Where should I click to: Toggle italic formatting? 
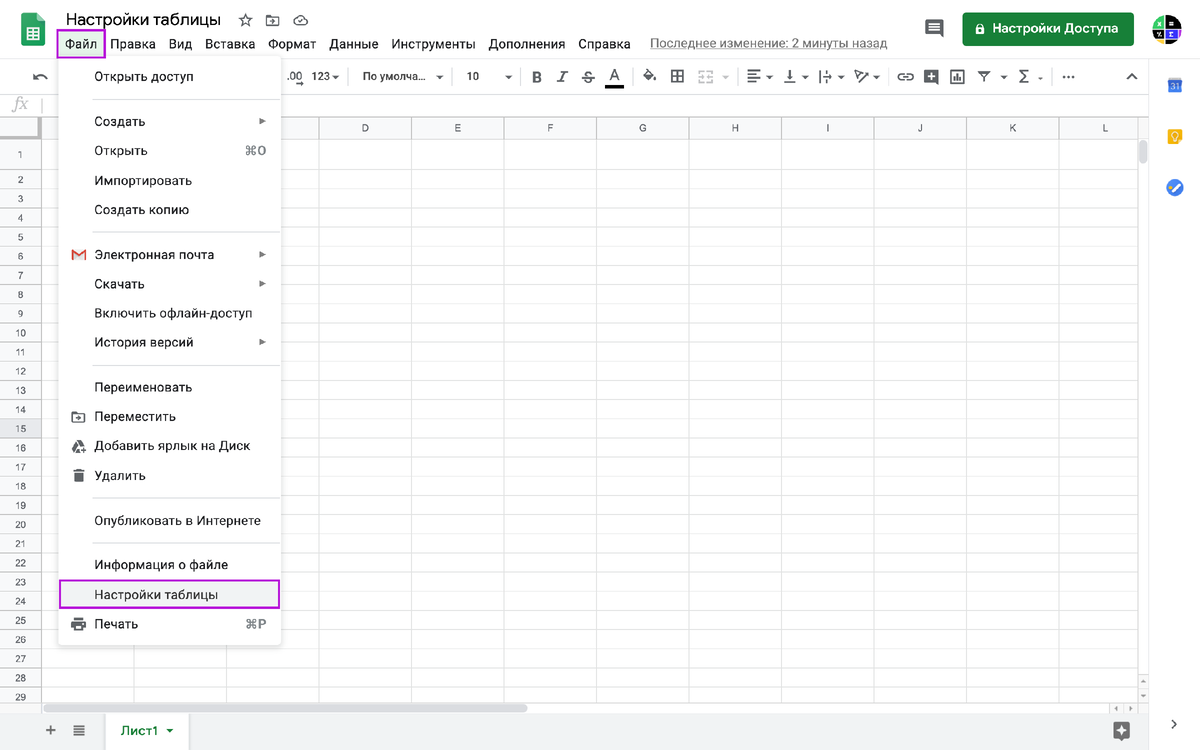(563, 77)
